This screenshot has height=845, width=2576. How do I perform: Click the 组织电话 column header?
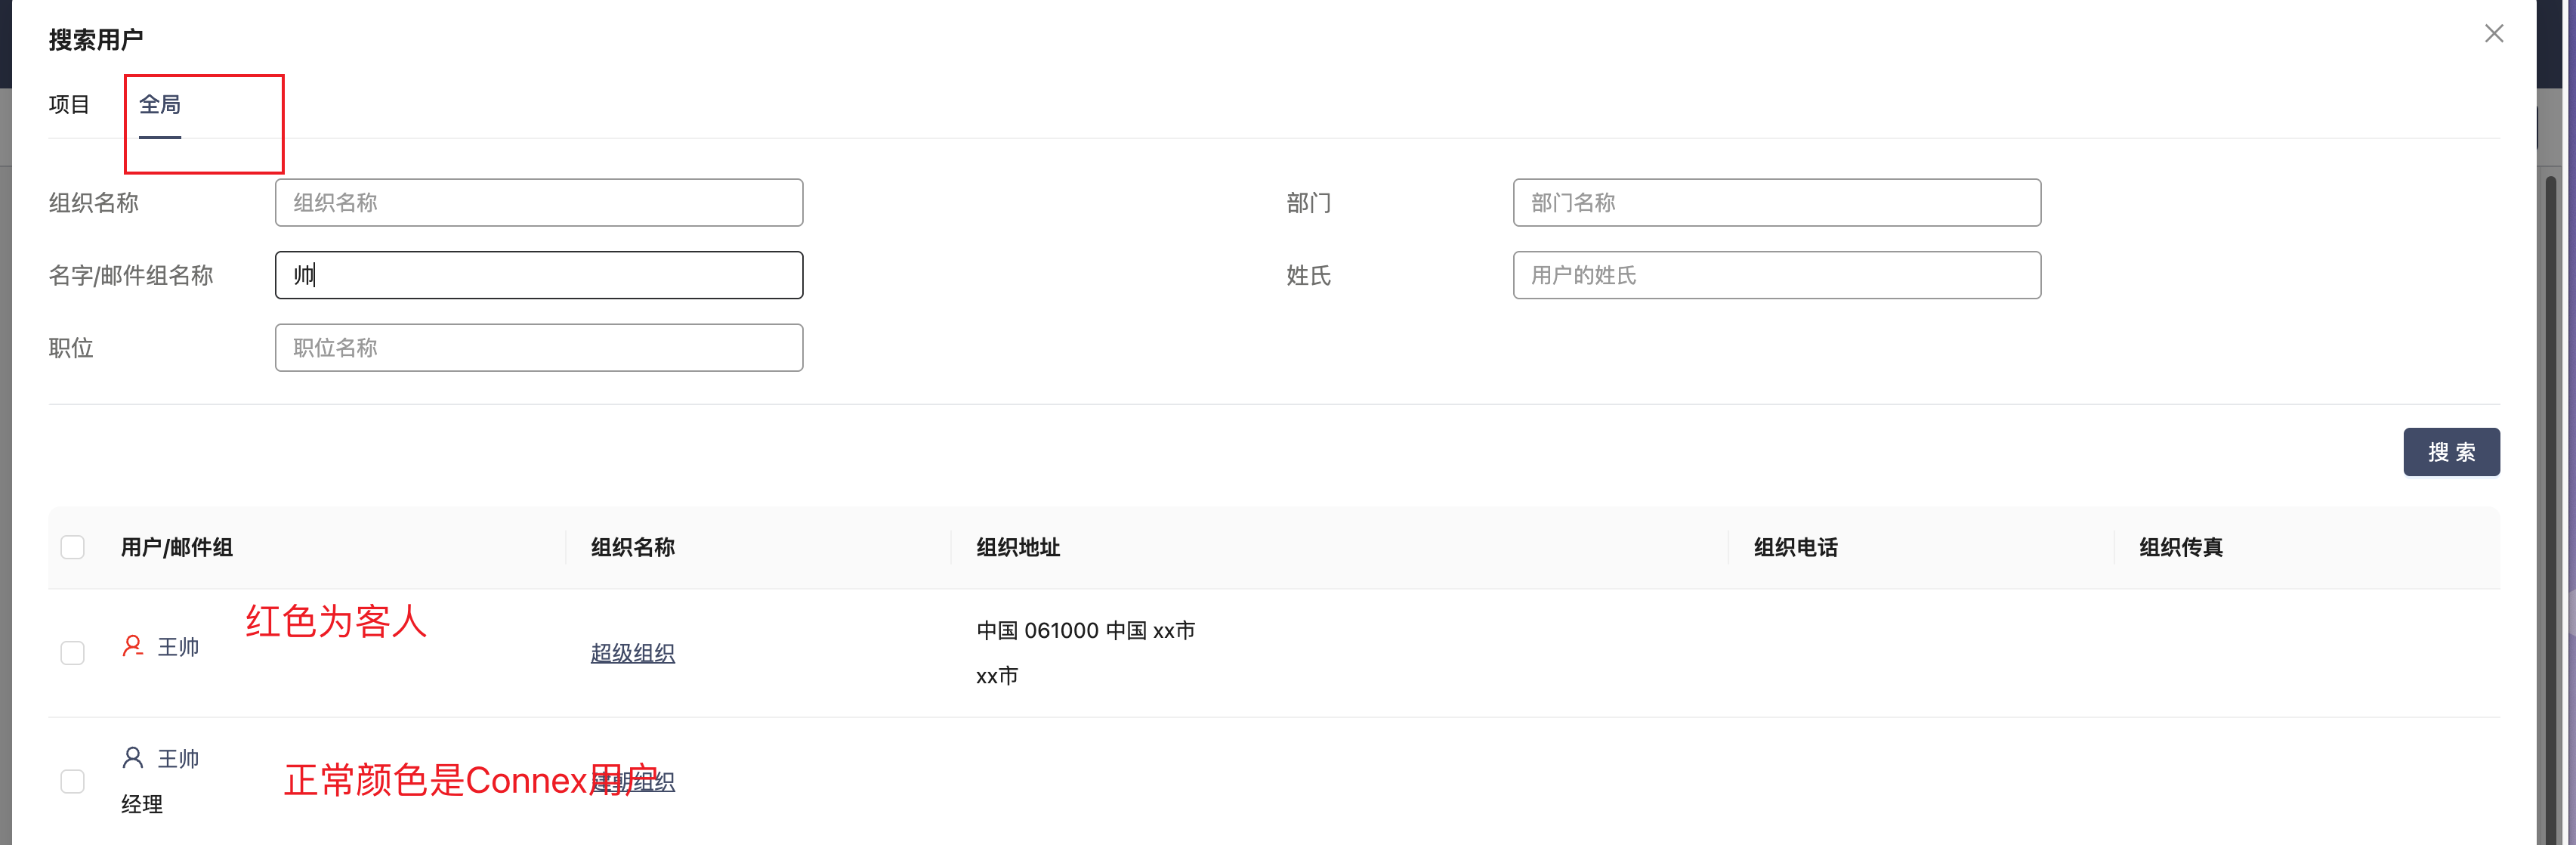(x=1795, y=547)
